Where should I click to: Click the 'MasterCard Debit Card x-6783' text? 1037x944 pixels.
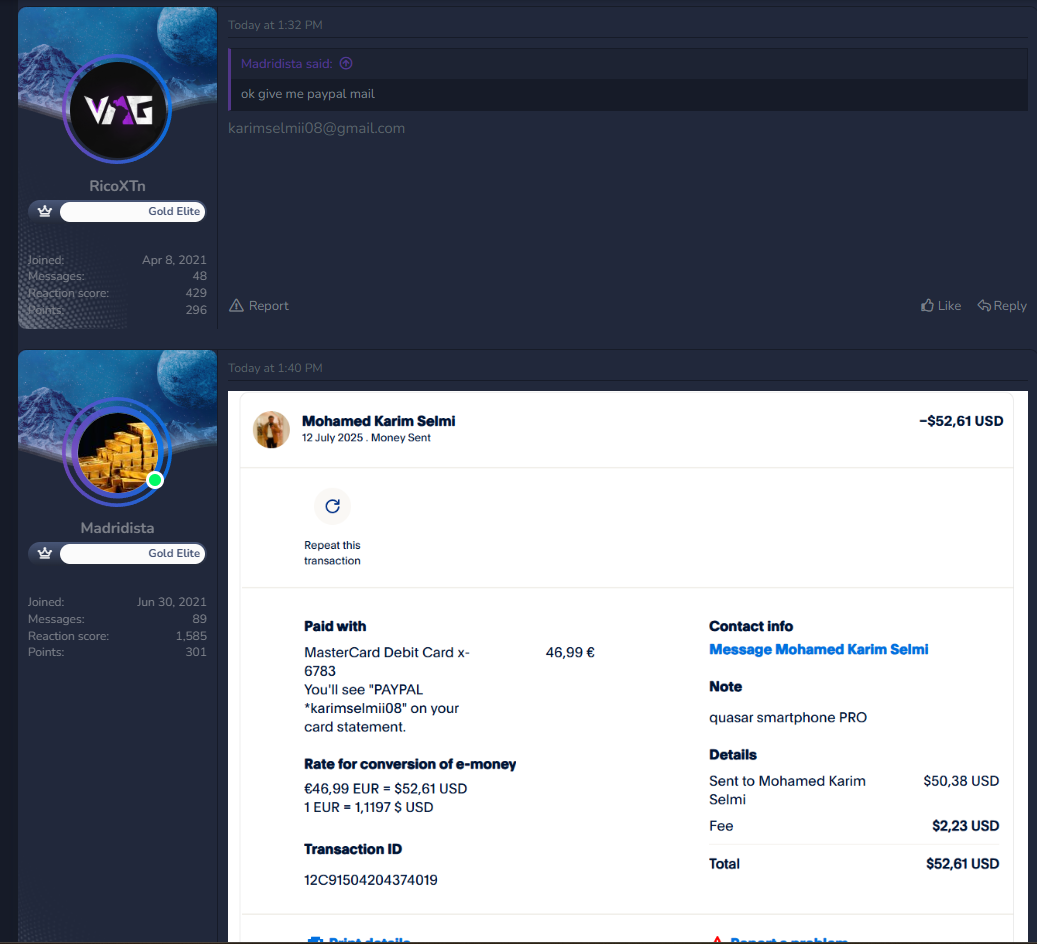click(x=387, y=662)
